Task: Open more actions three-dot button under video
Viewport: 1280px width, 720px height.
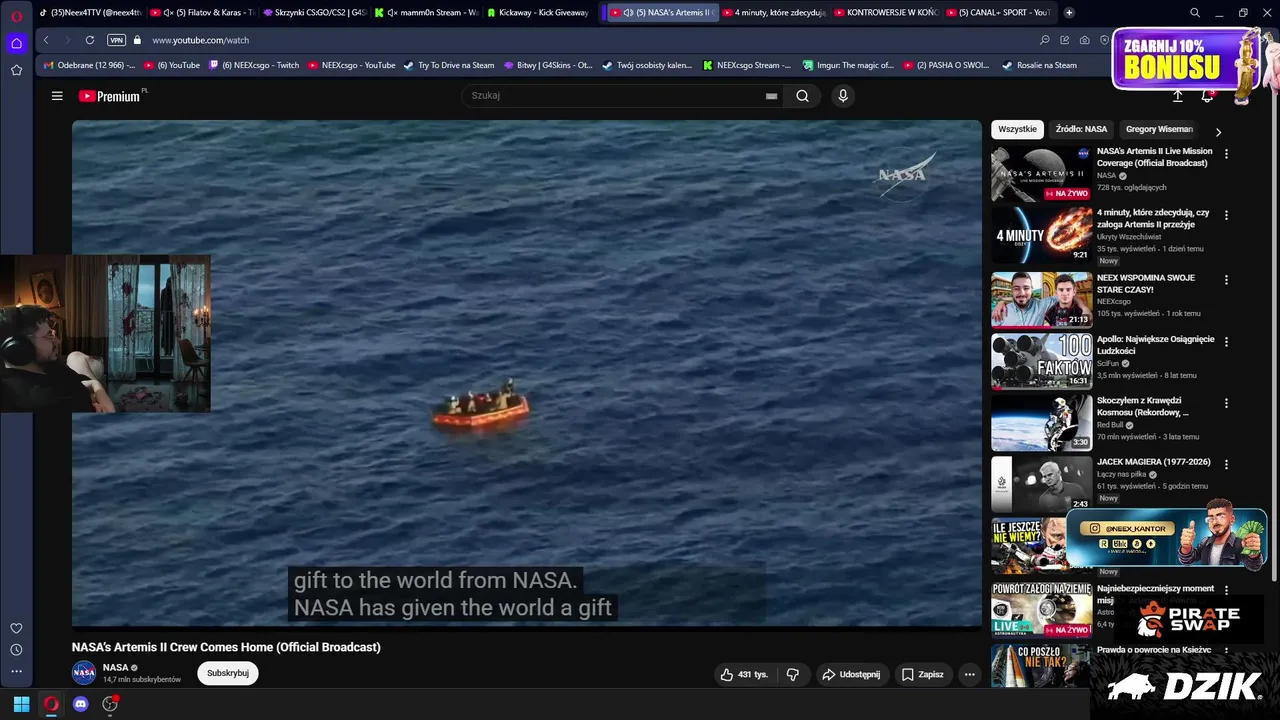Action: 969,675
